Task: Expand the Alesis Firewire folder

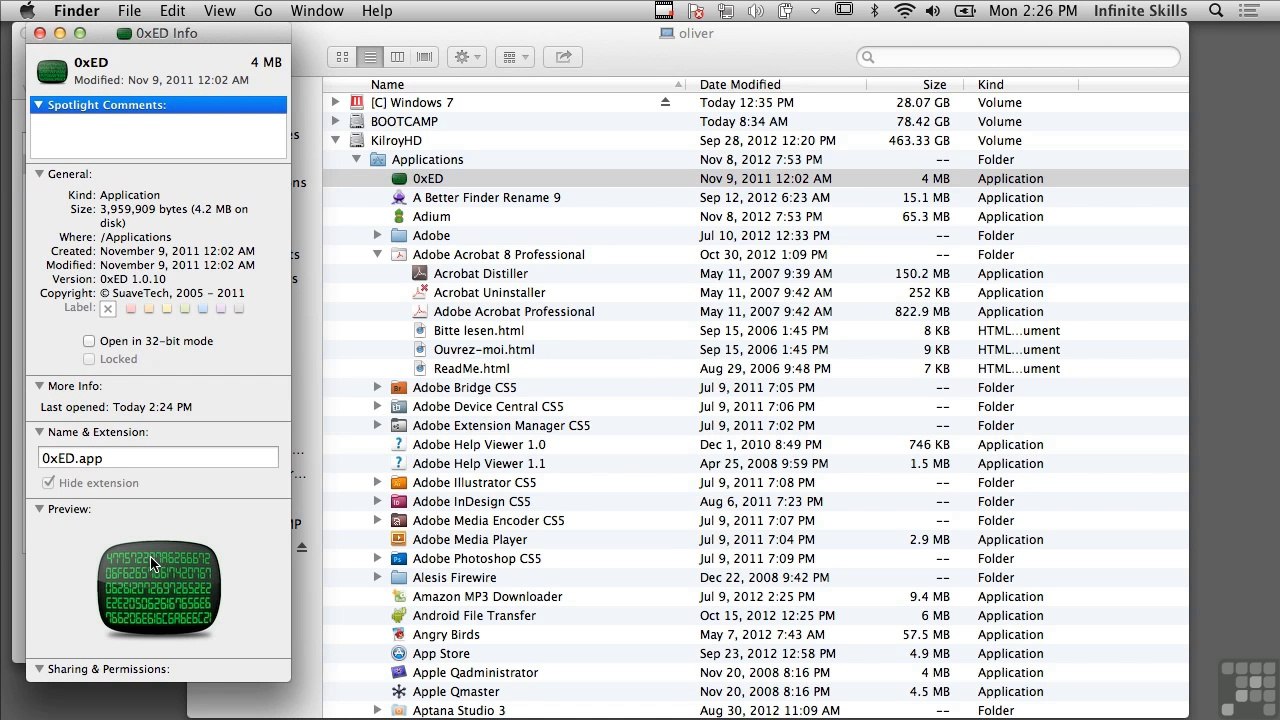Action: pos(377,577)
